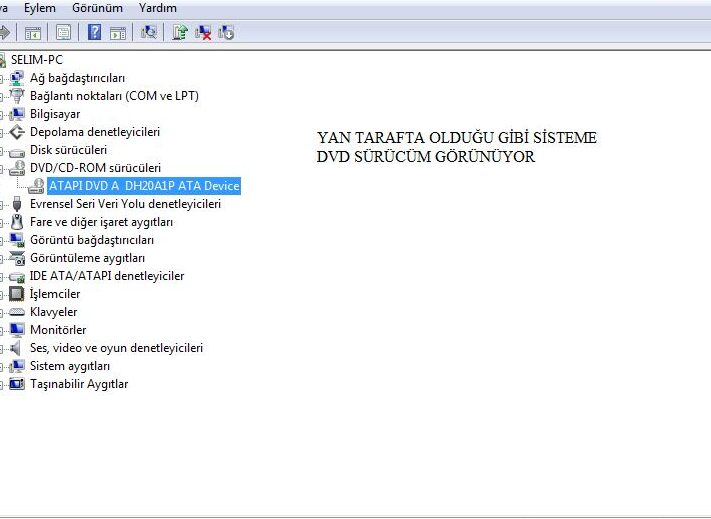Click the Depolama denetleyicileri icon
The height and width of the screenshot is (519, 711).
(17, 132)
